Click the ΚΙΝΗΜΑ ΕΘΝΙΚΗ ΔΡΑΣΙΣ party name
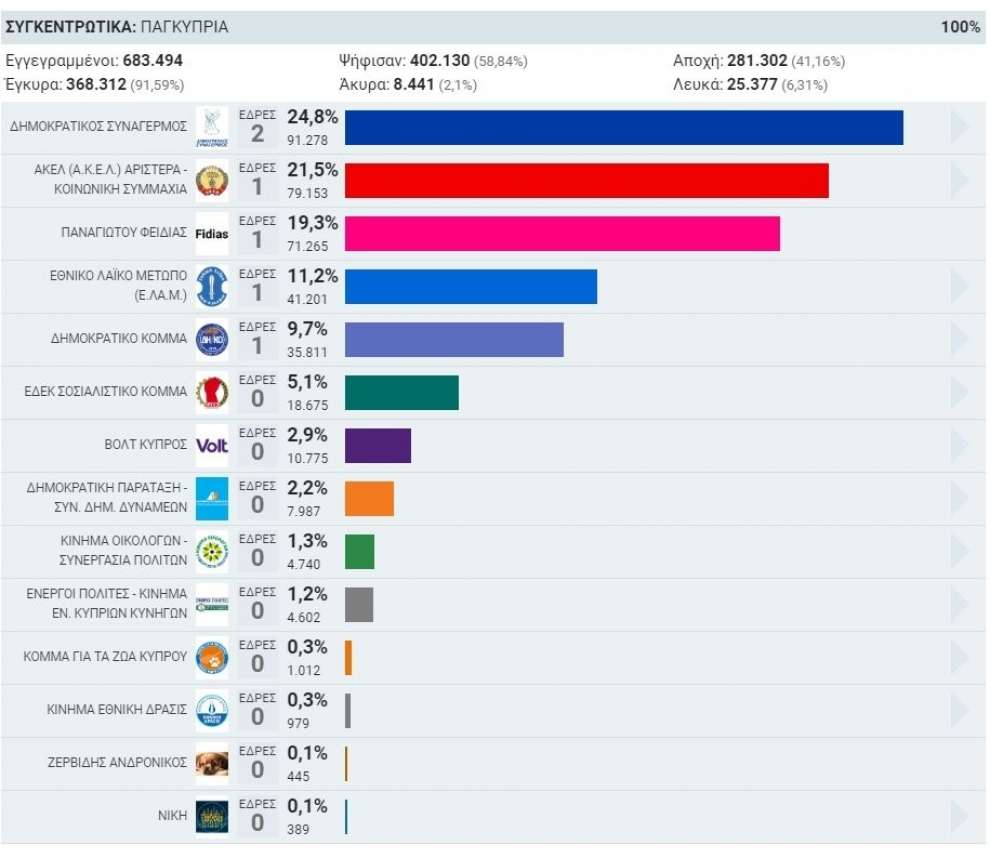 click(x=117, y=710)
